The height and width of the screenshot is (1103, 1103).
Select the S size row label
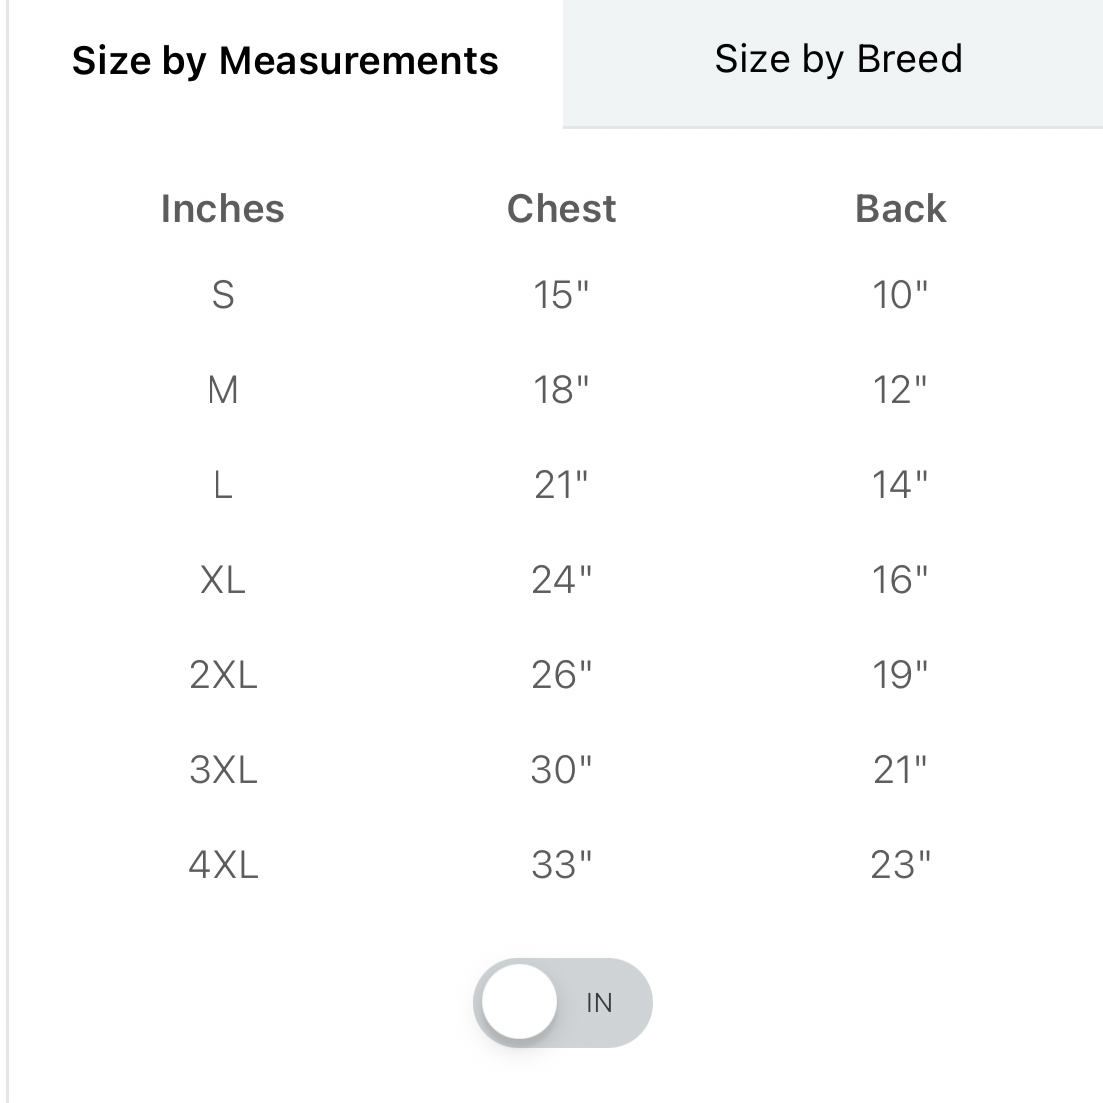coord(223,295)
